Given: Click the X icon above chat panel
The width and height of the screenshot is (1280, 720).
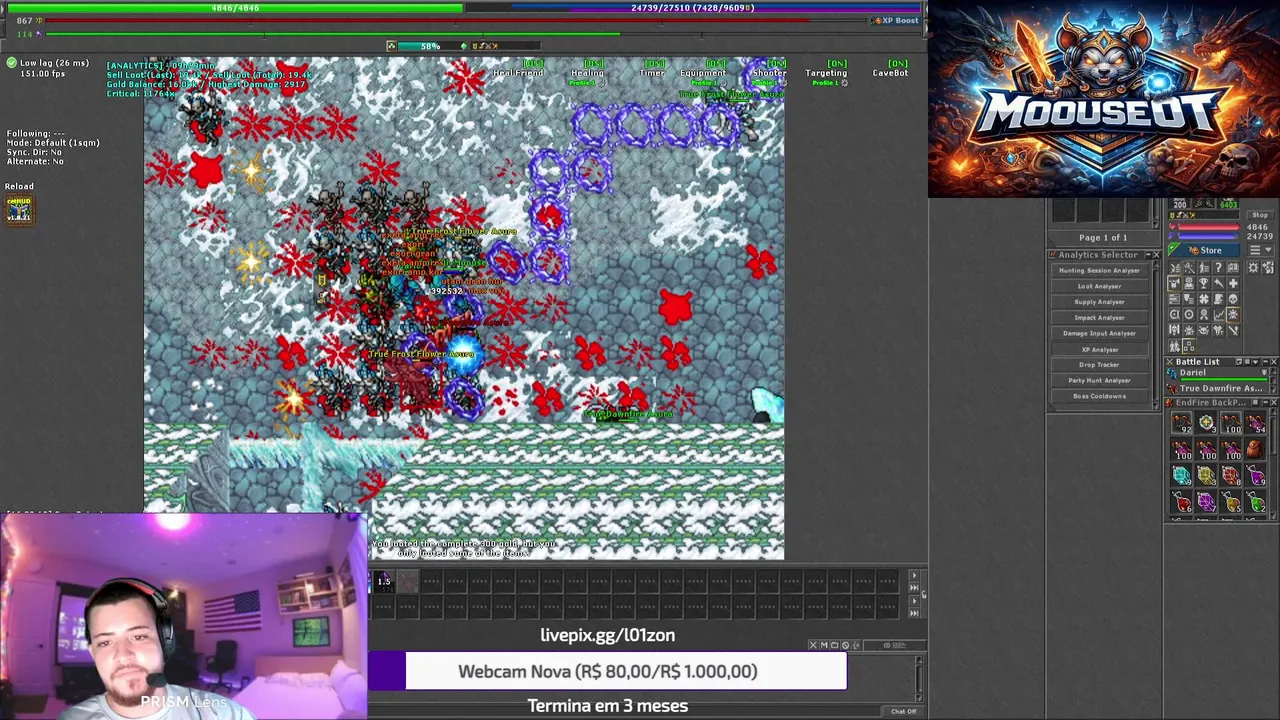Looking at the screenshot, I should click(813, 645).
